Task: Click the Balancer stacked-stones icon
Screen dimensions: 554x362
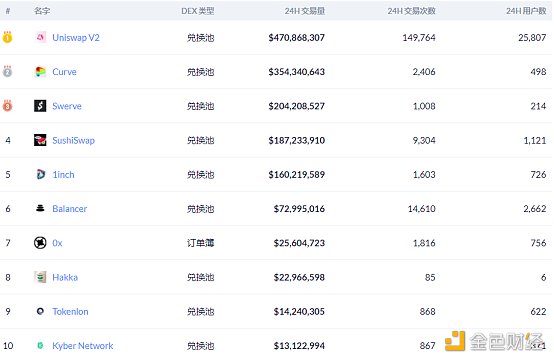Action: (x=40, y=208)
